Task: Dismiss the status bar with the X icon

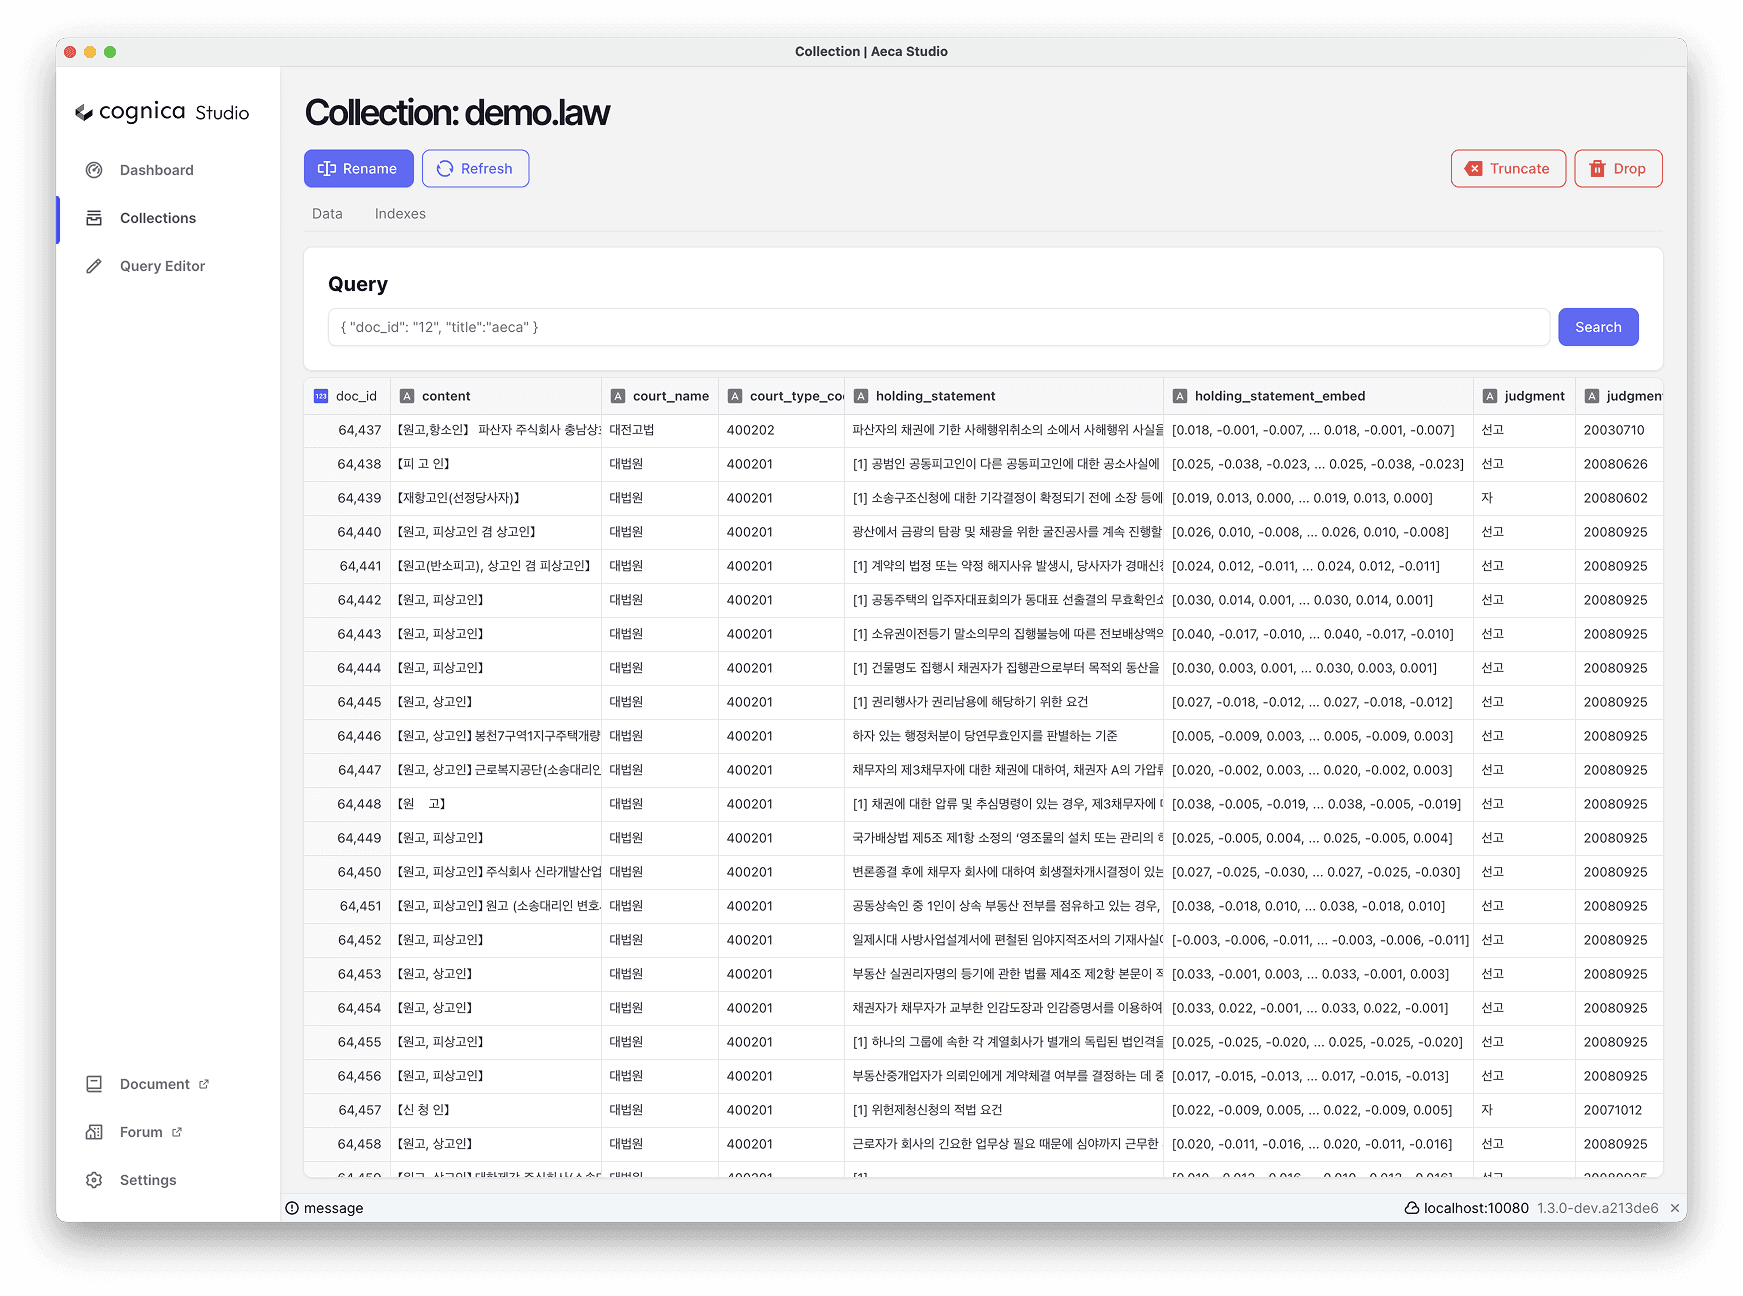Action: (1675, 1208)
